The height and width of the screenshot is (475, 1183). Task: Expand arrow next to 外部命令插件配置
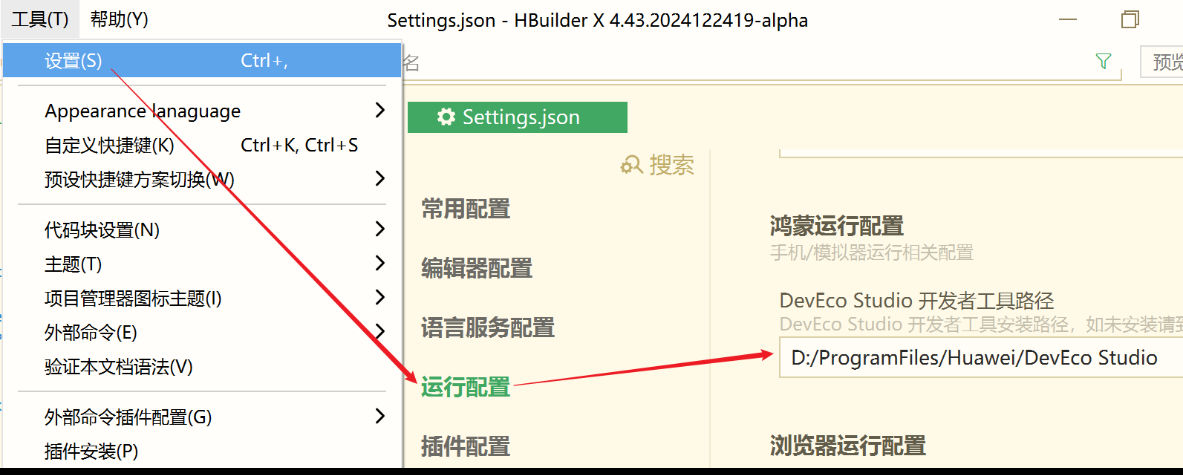pos(380,415)
